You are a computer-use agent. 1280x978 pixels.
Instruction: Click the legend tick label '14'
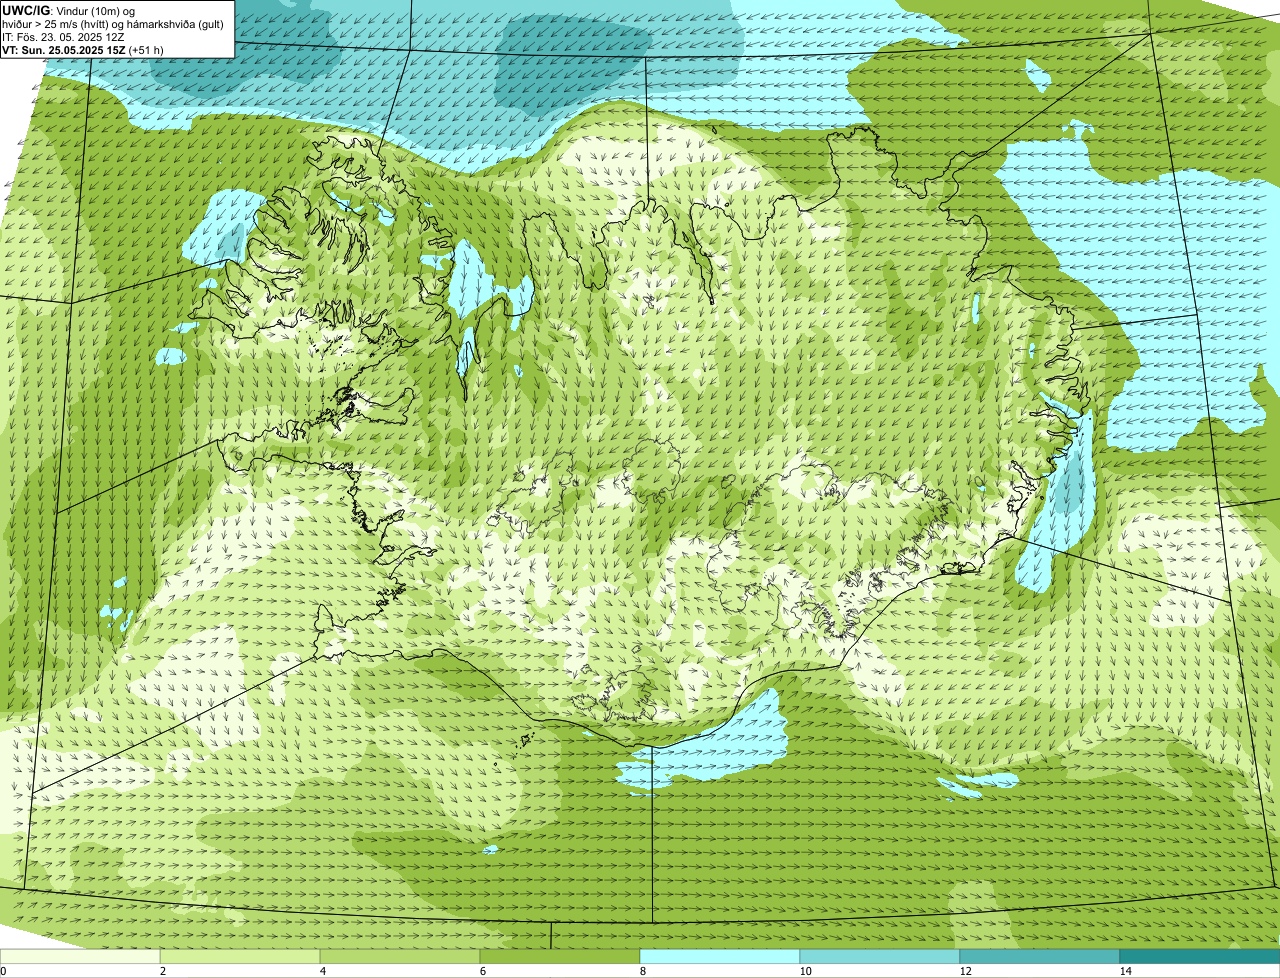click(1125, 971)
